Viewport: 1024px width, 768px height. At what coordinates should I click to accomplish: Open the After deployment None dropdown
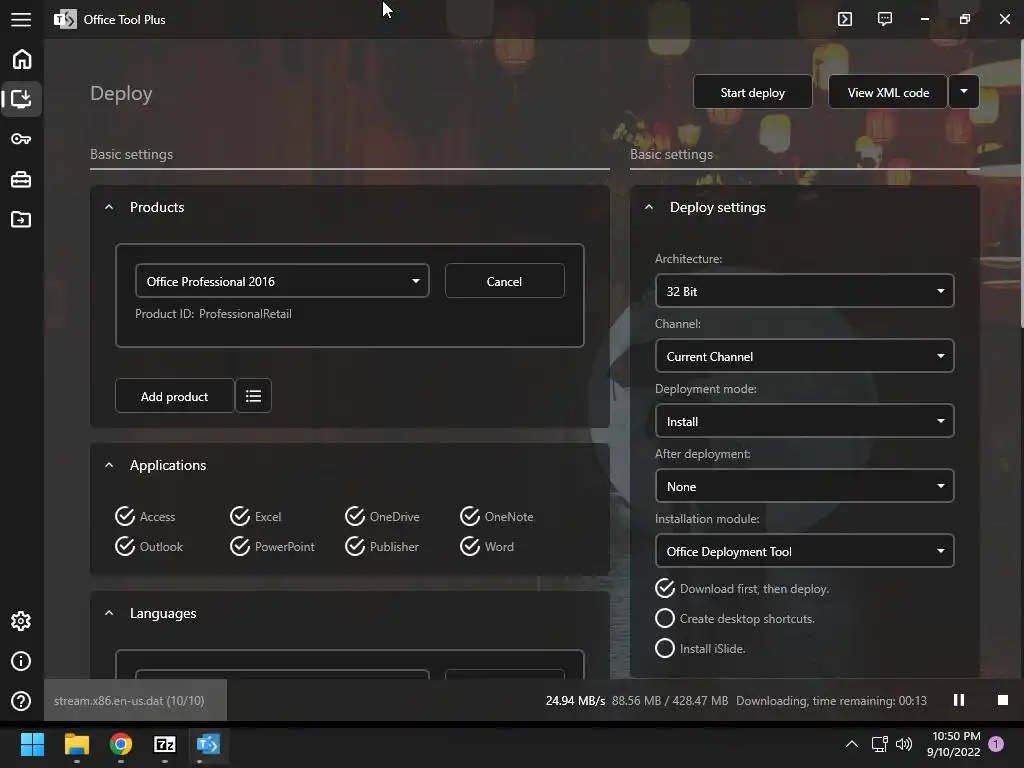coord(805,487)
